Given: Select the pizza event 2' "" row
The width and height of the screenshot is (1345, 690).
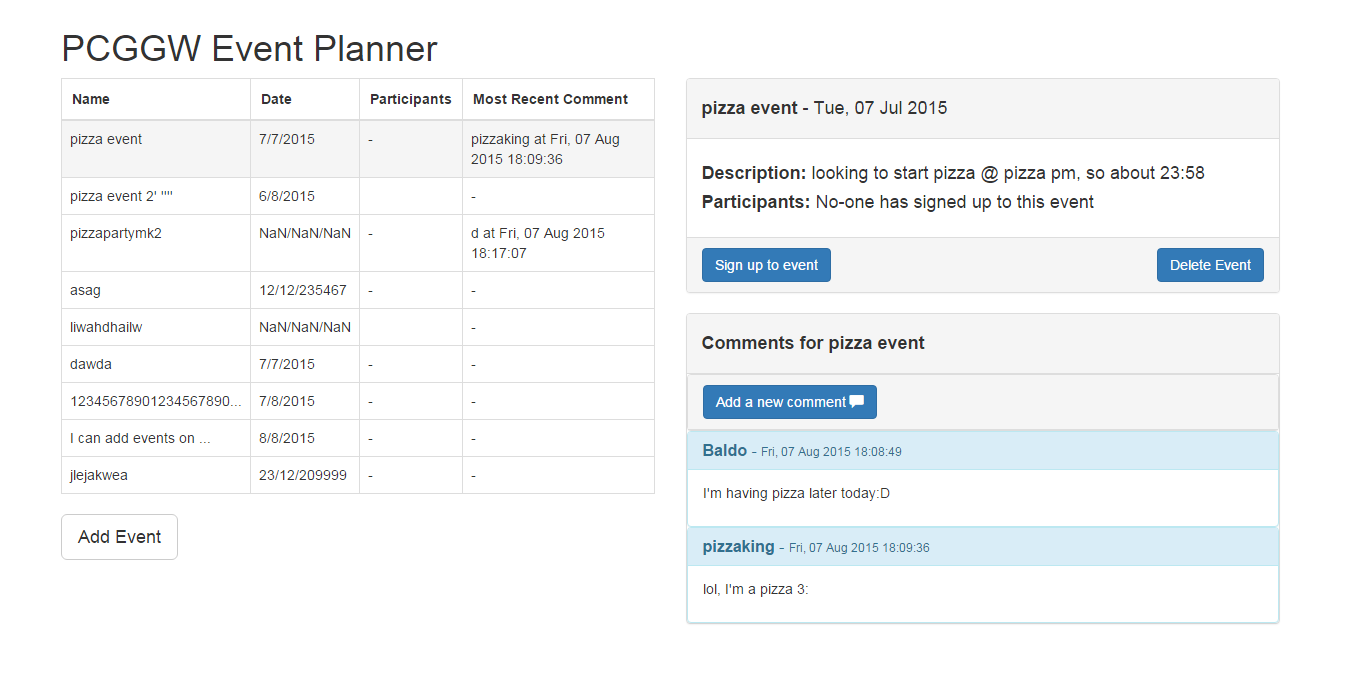Looking at the screenshot, I should (121, 197).
